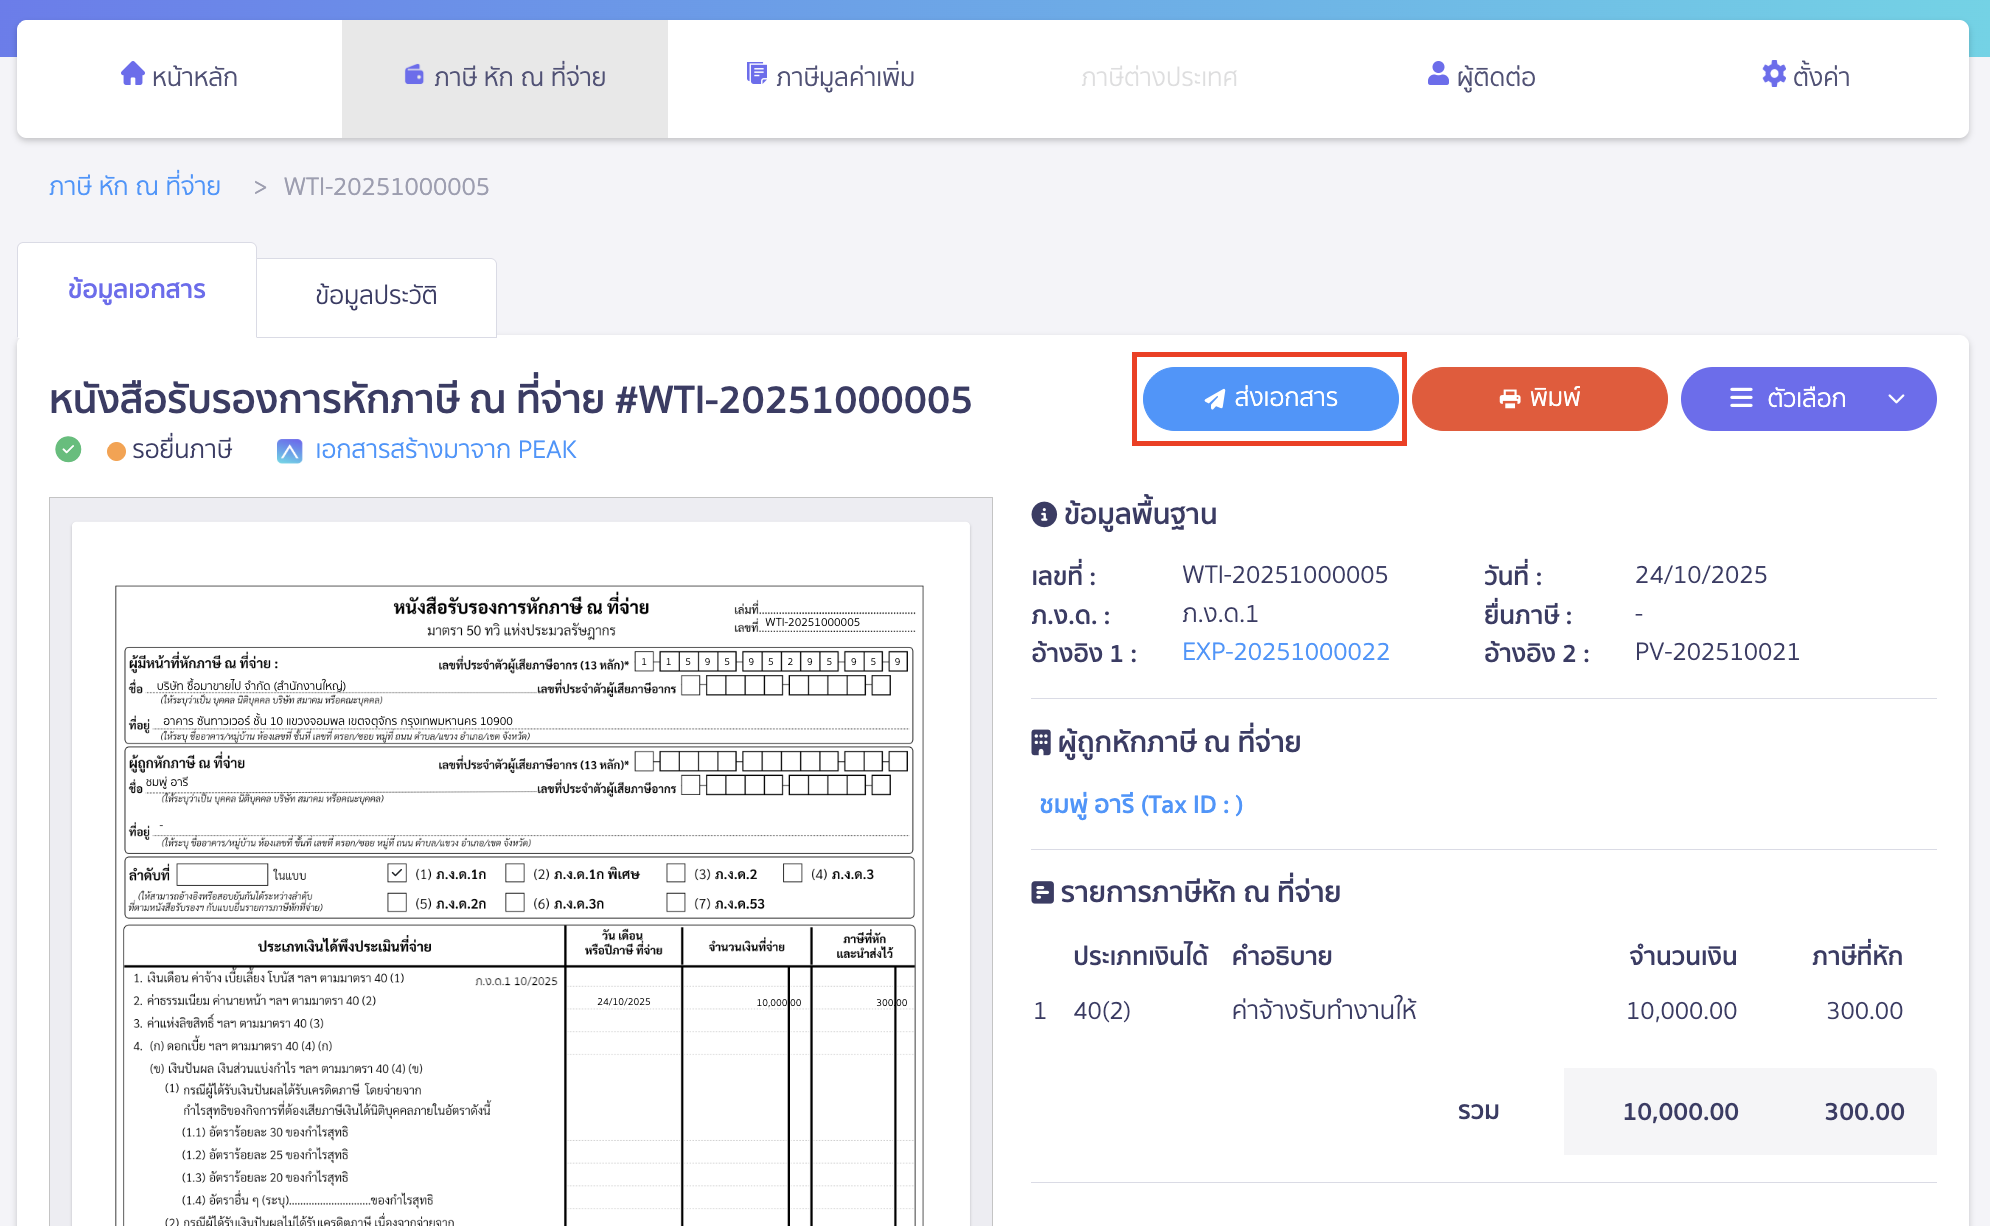Check the ภ.ง.ด.53 checkbox
The height and width of the screenshot is (1226, 1990).
click(674, 903)
